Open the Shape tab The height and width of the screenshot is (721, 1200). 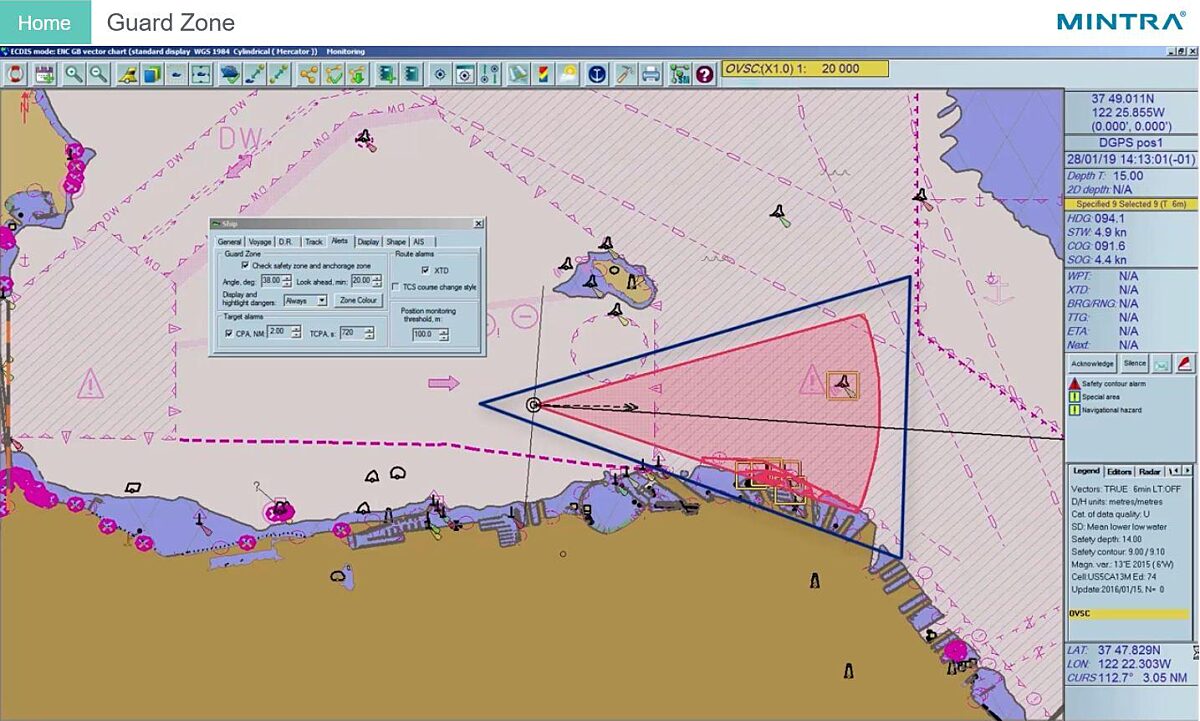(x=396, y=242)
